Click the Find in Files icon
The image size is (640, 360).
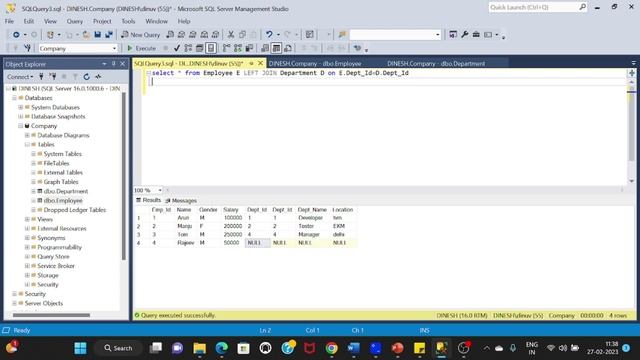point(342,35)
